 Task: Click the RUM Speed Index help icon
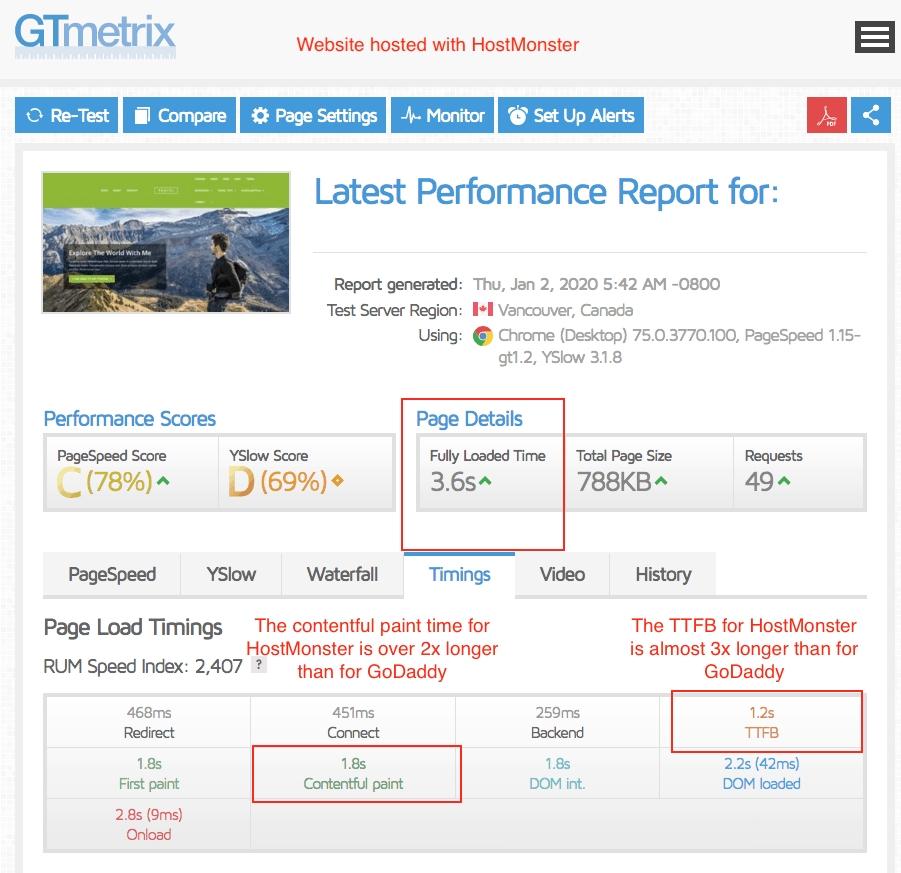pyautogui.click(x=259, y=665)
